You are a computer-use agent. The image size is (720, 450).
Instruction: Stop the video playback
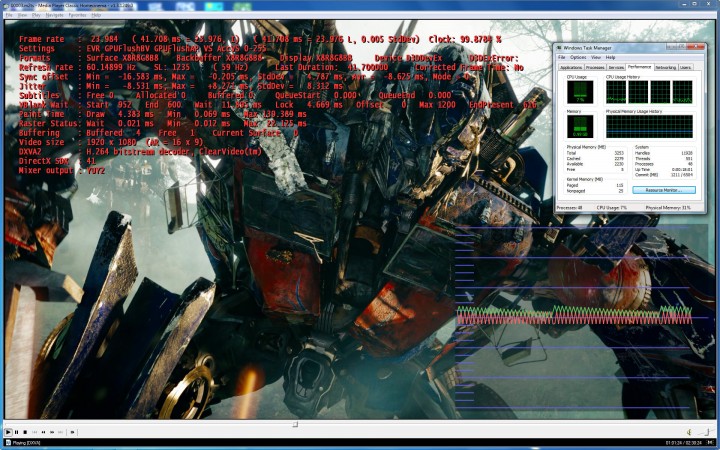25,432
